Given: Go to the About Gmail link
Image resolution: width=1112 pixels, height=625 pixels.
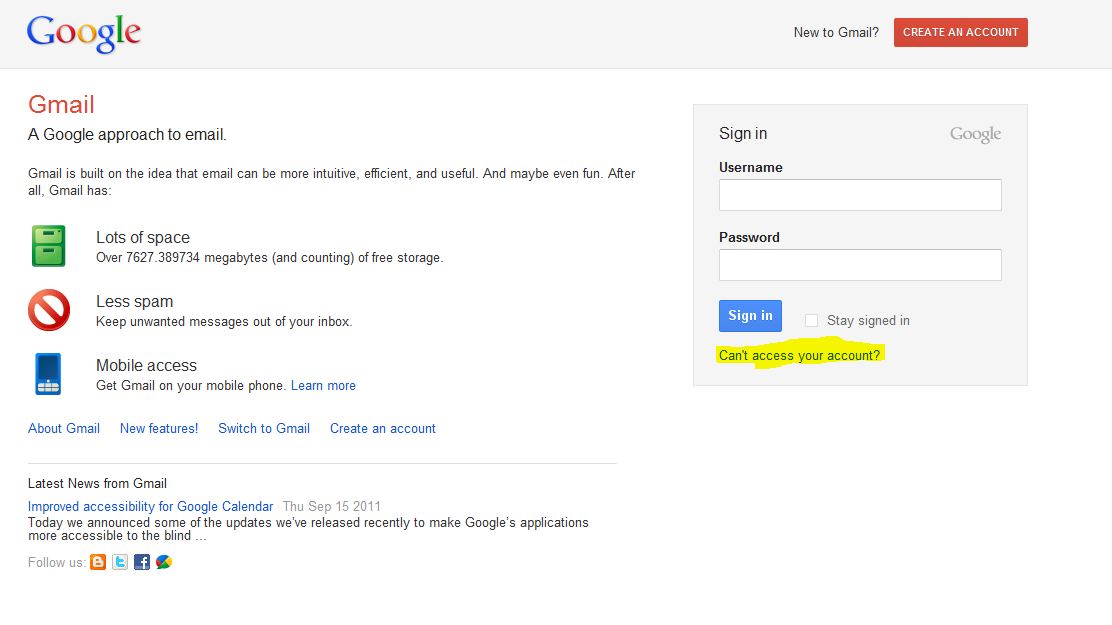Looking at the screenshot, I should [x=64, y=428].
